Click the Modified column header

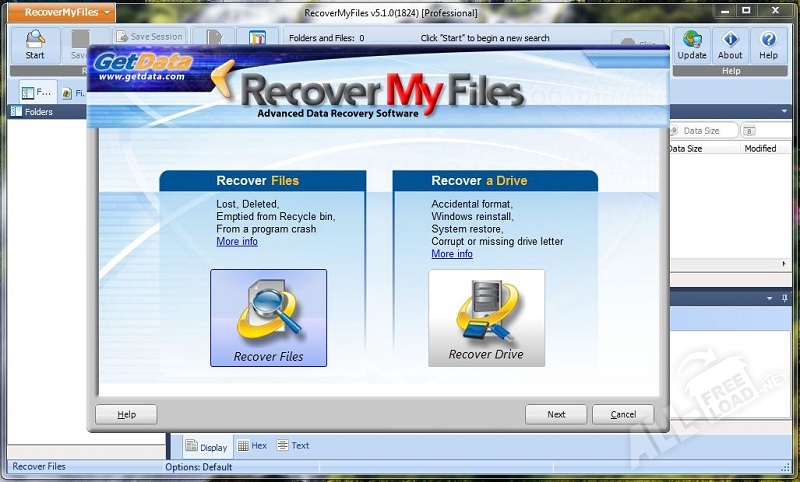(760, 148)
